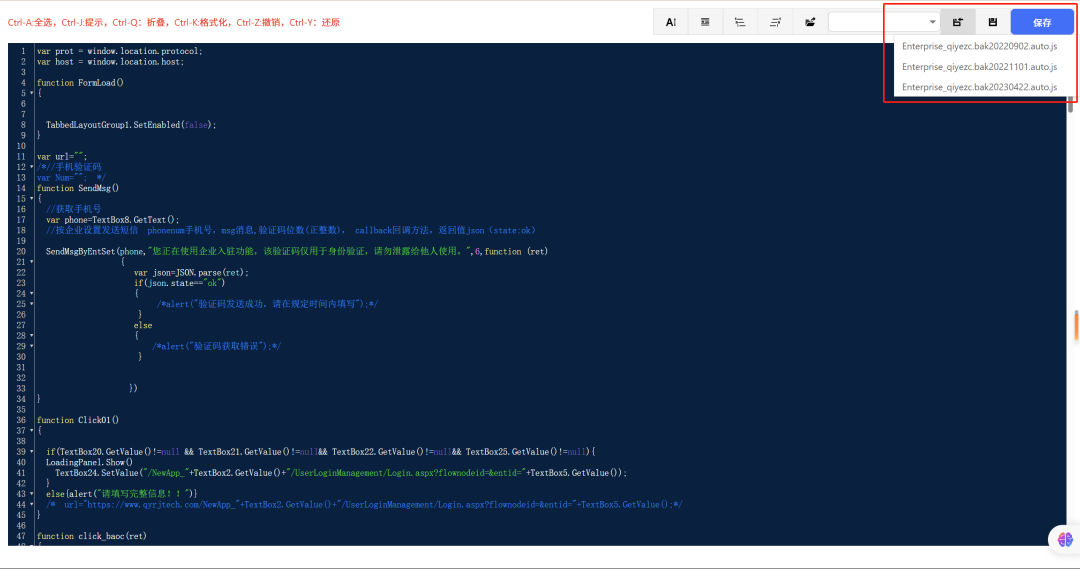This screenshot has height=569, width=1080.
Task: Fold the comment at line 25
Action: point(32,304)
